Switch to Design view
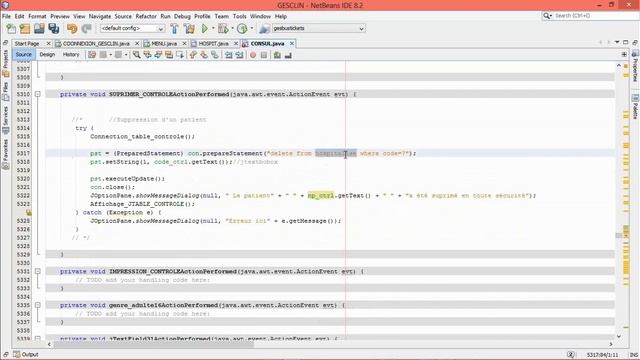 (x=47, y=54)
